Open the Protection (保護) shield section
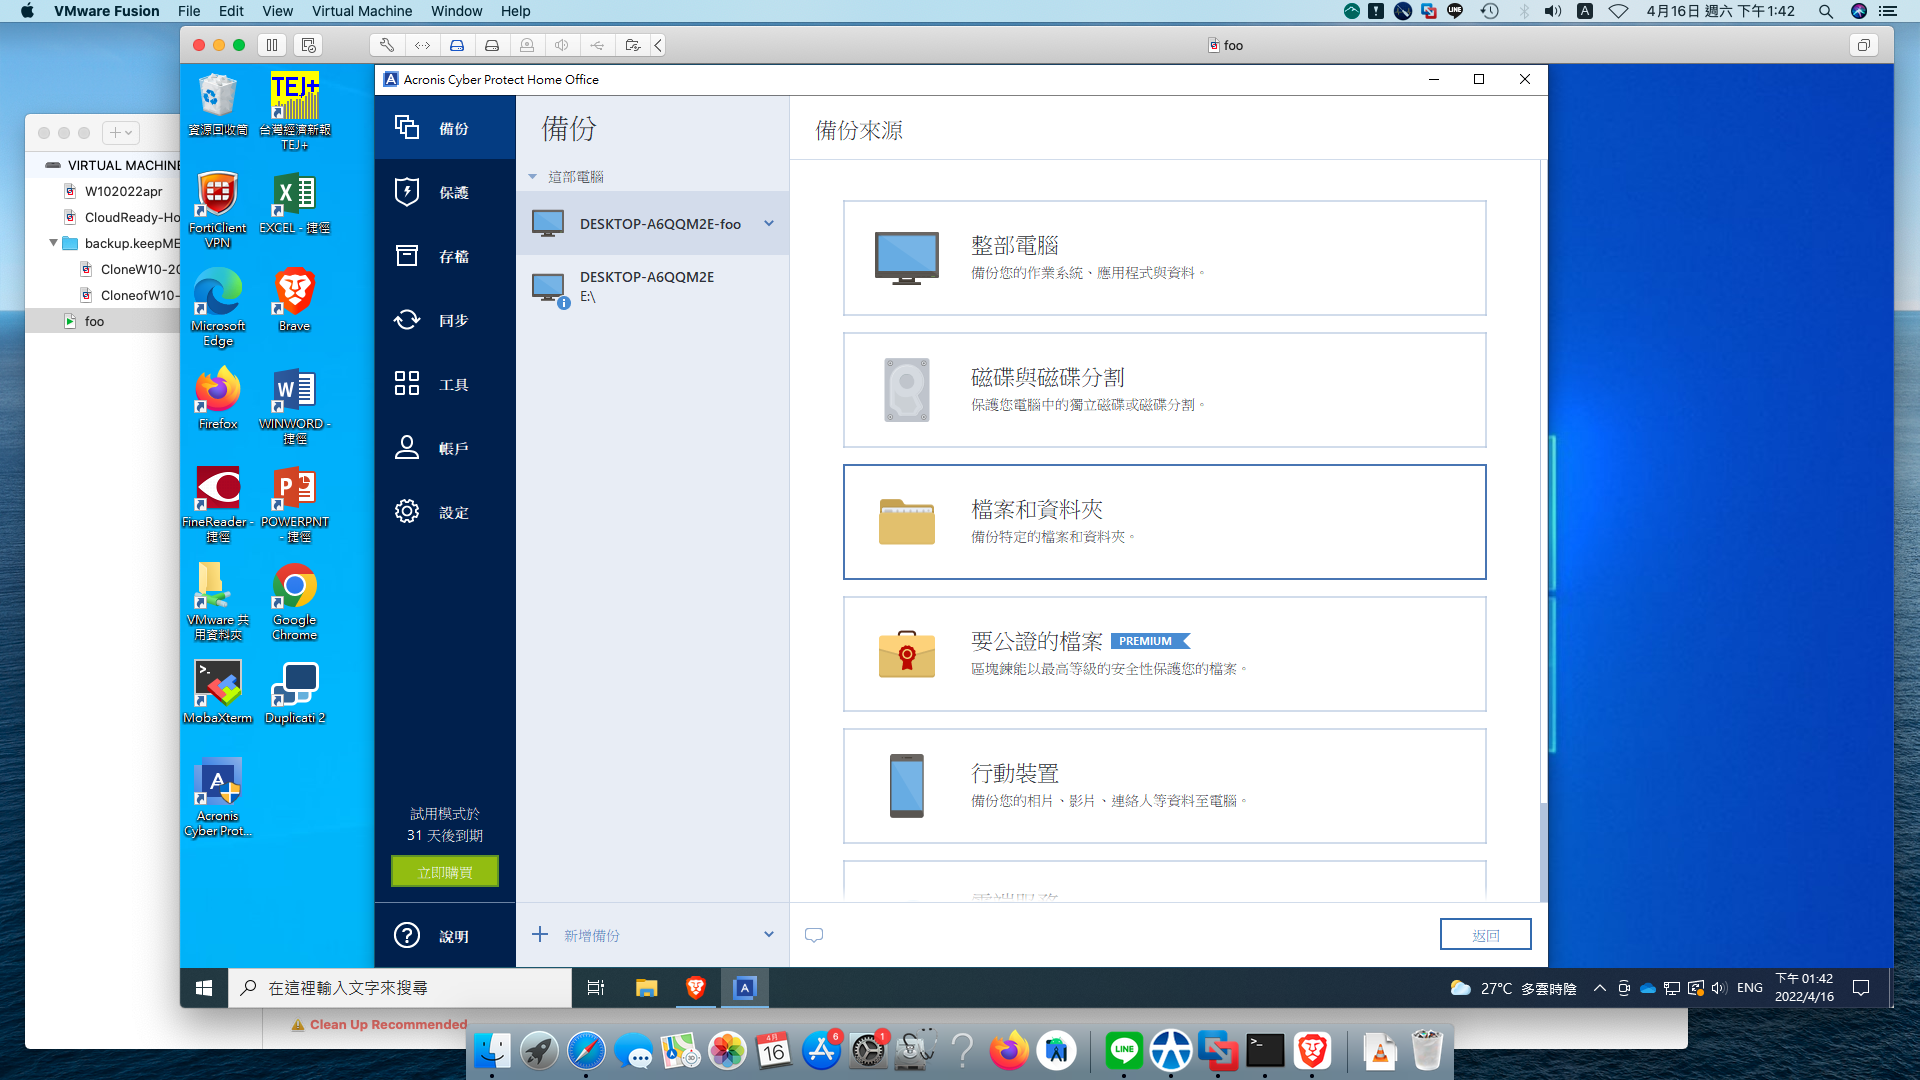This screenshot has height=1080, width=1920. 444,192
